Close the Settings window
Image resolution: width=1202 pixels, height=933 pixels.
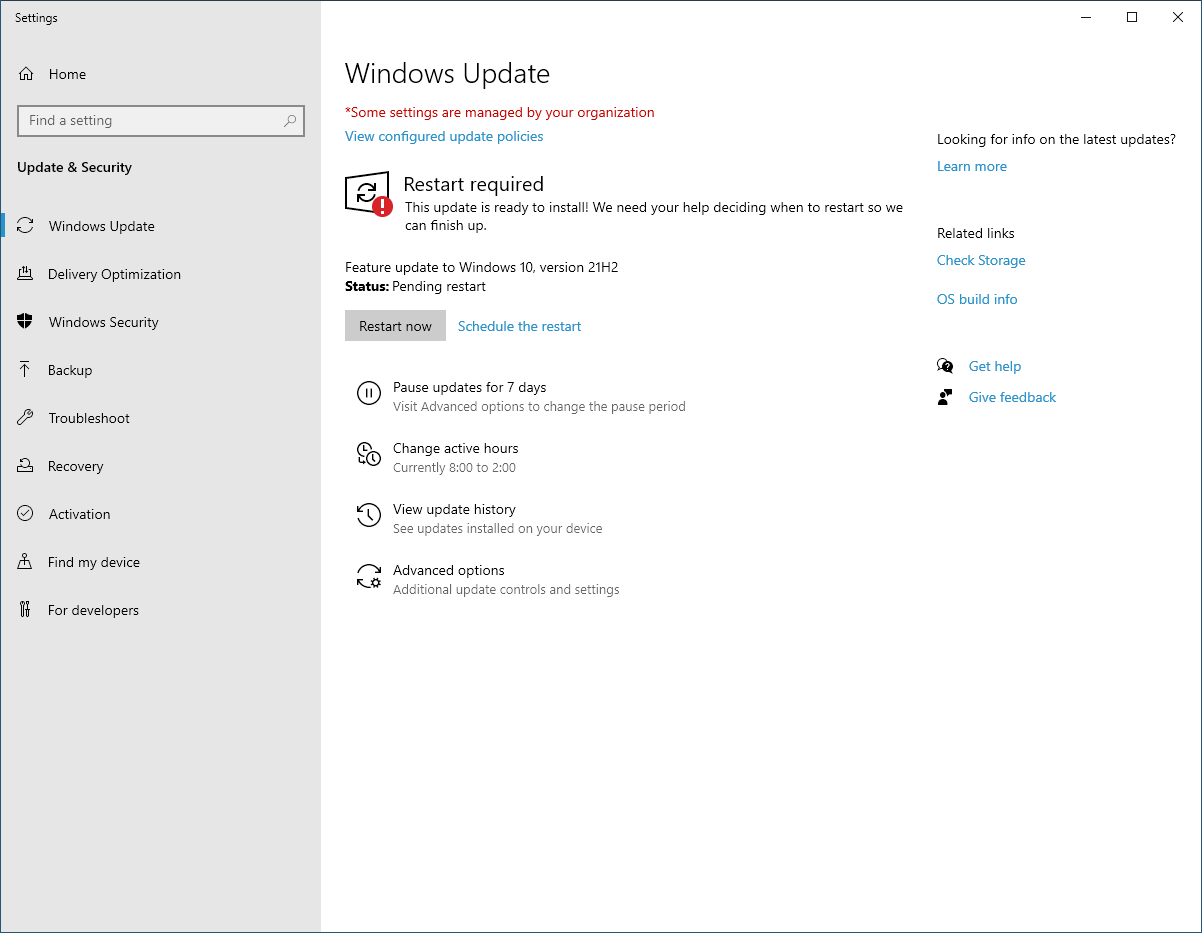coord(1178,17)
